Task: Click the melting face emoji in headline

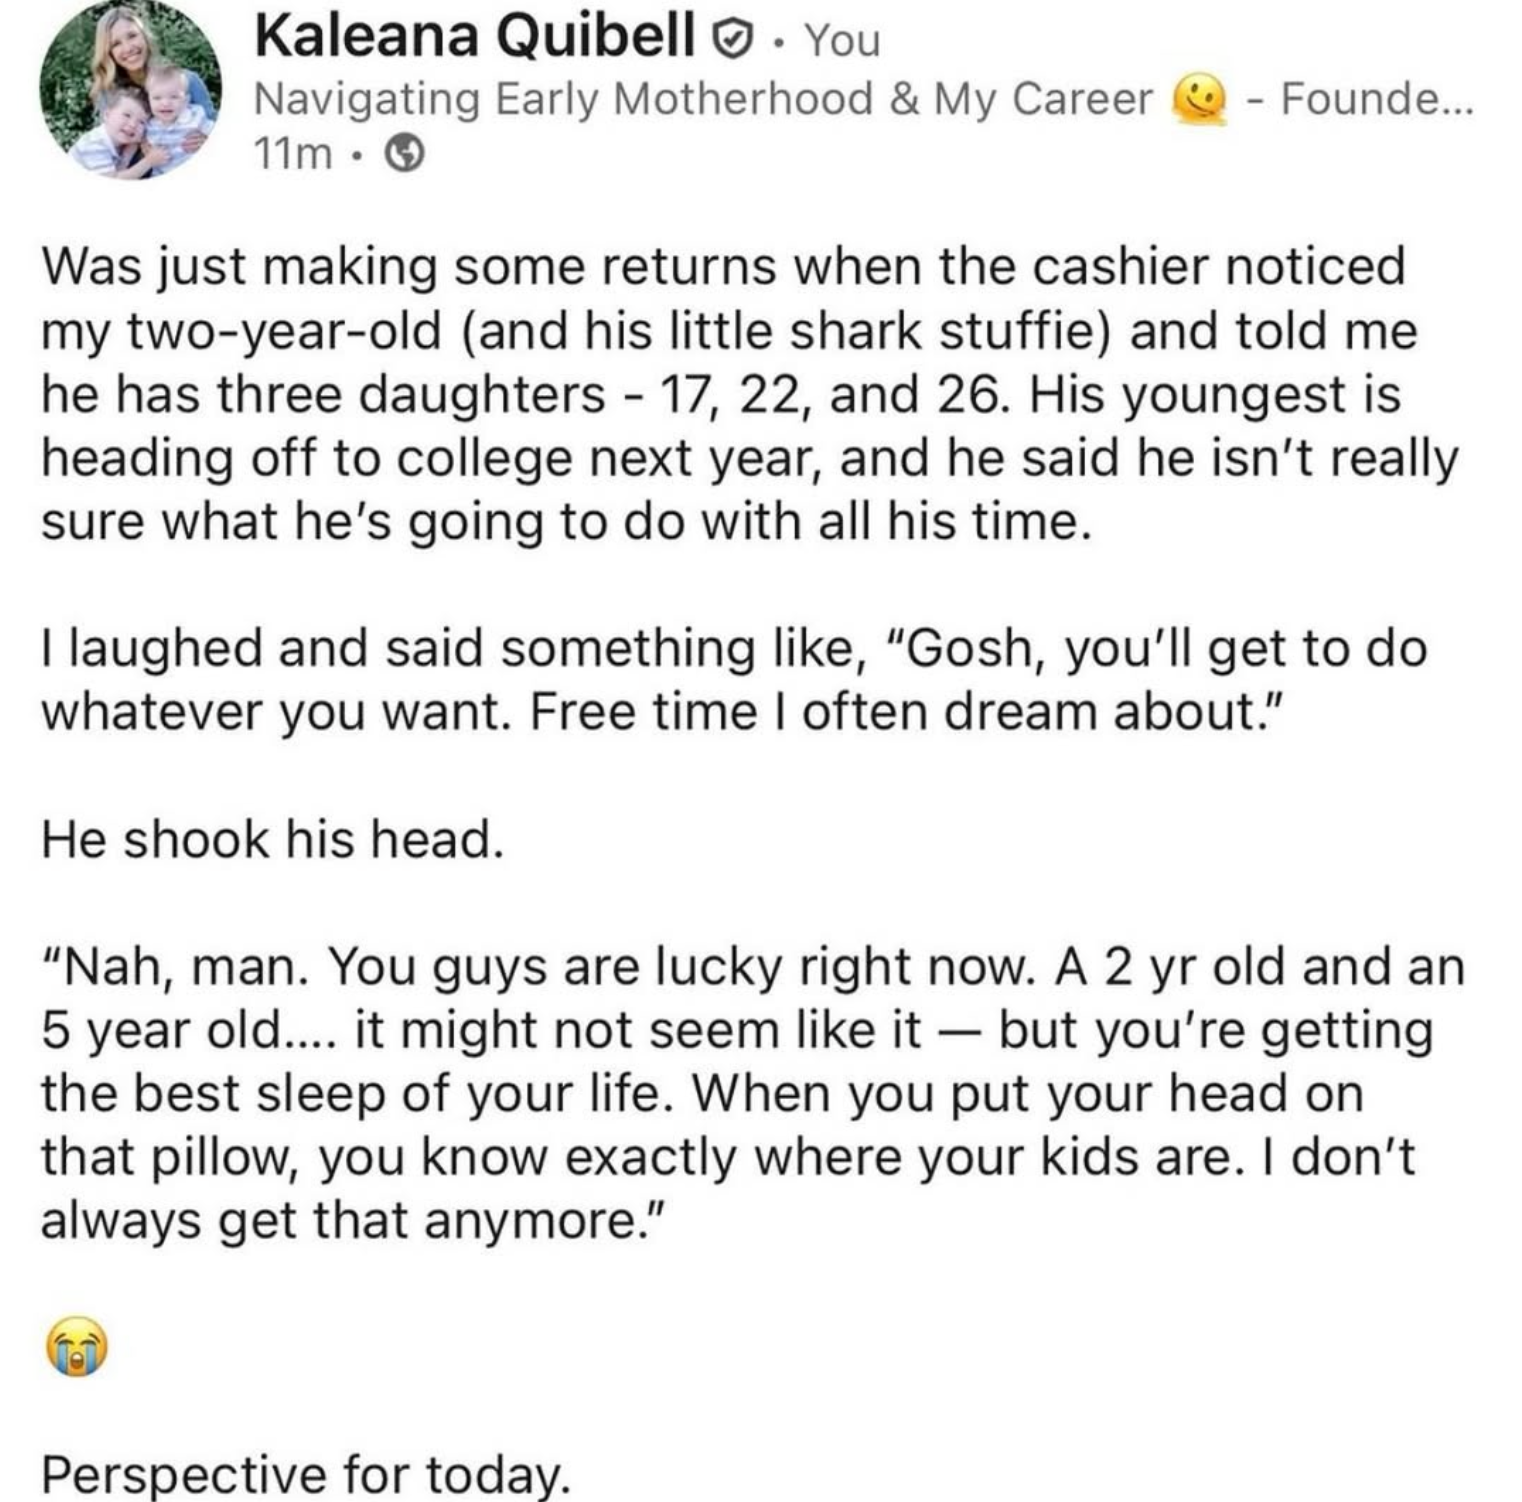Action: coord(1199,100)
